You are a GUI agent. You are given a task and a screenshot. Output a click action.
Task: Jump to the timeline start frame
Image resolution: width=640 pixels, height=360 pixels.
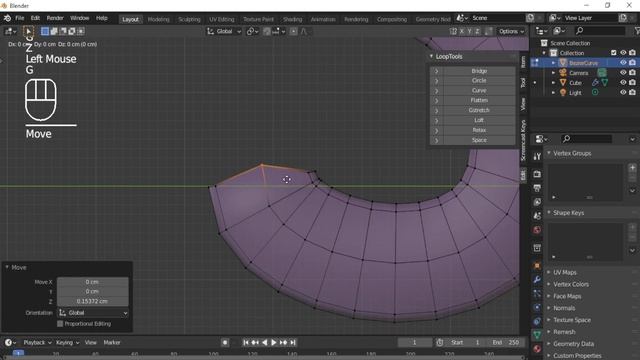[x=246, y=342]
